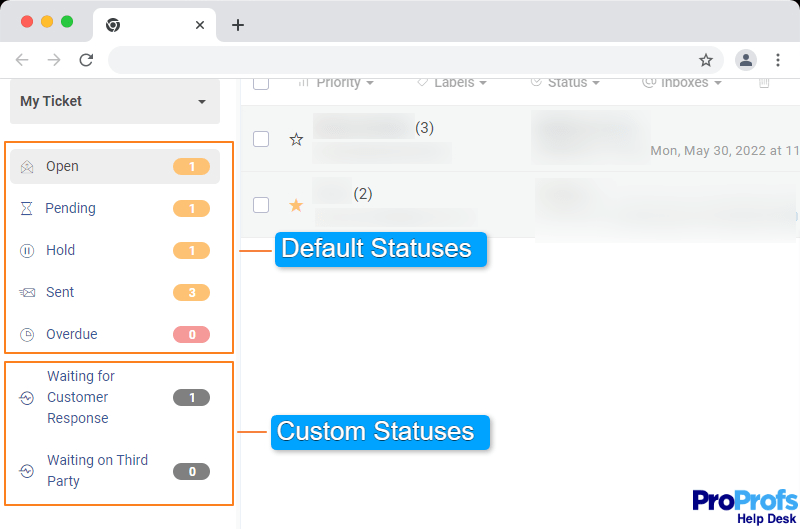Click the Open count badge
Viewport: 800px width, 529px height.
coord(191,167)
